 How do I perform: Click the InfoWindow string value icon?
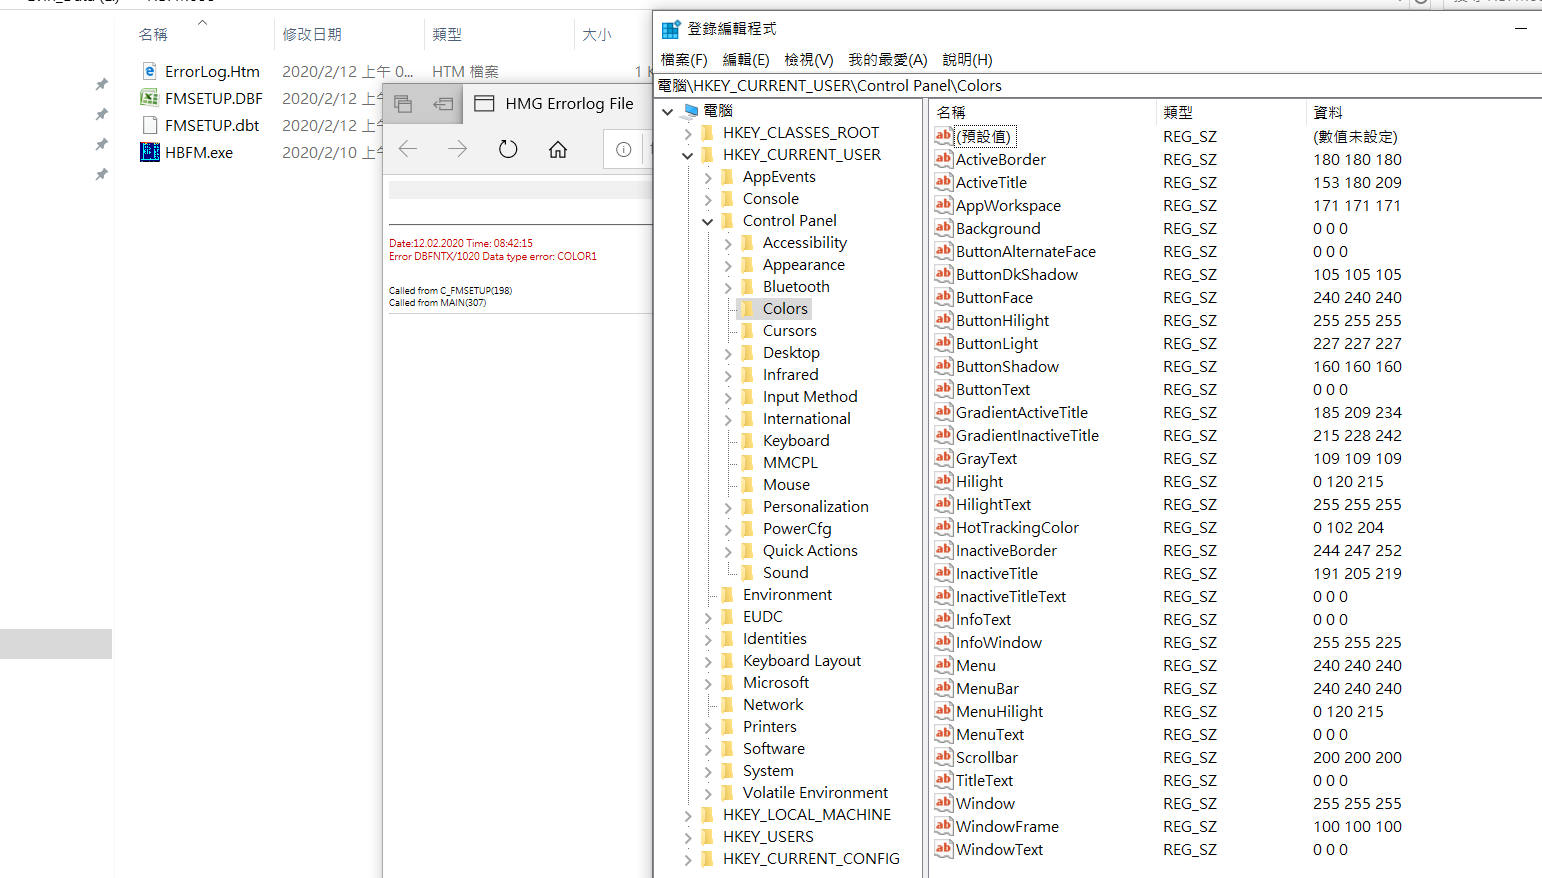coord(943,642)
